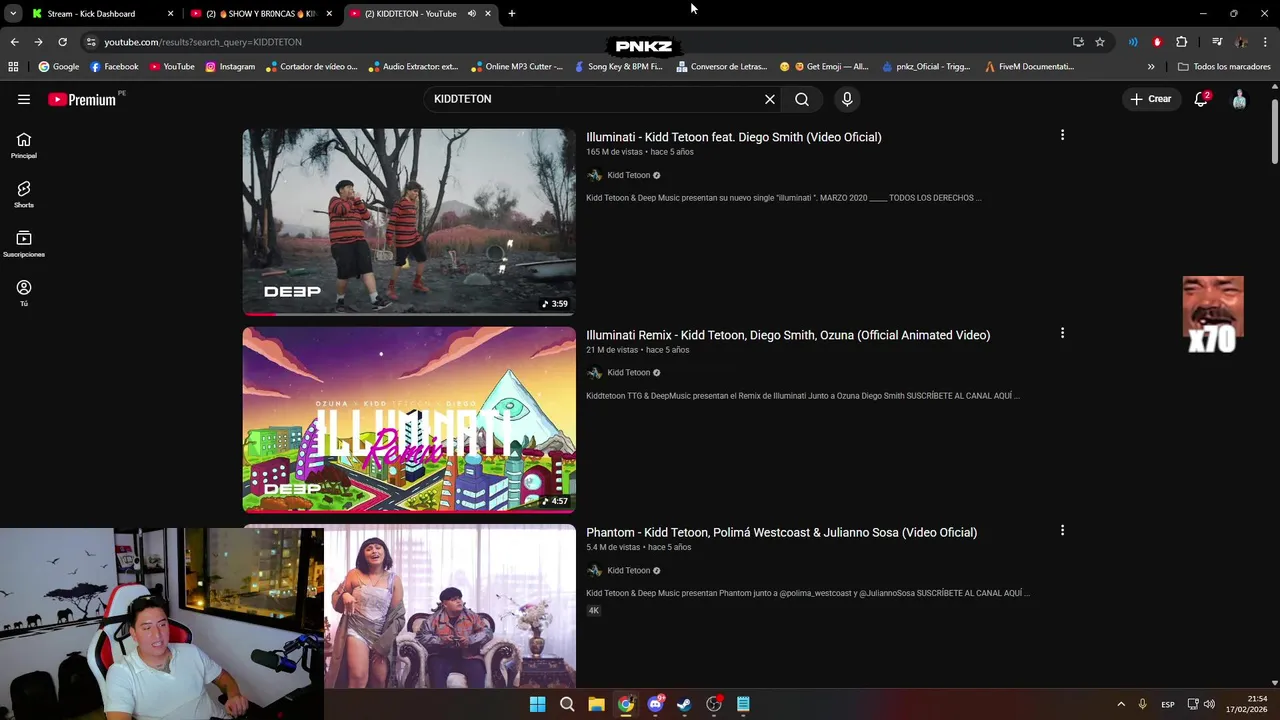Go forward in browser history
Screen dimensions: 1280x720
coord(38,42)
